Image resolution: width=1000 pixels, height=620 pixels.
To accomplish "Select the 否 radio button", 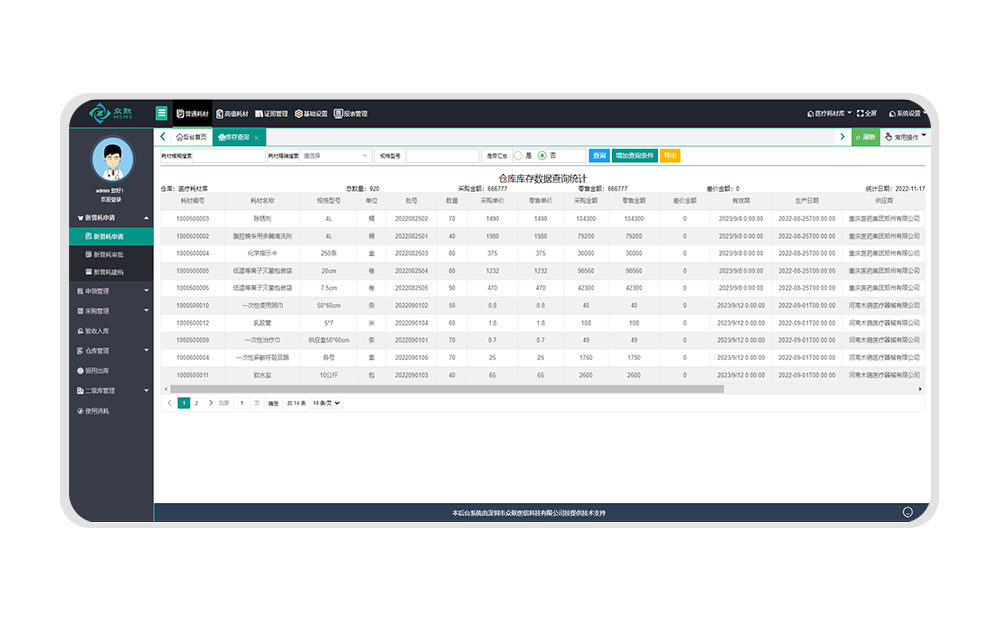I will point(542,156).
